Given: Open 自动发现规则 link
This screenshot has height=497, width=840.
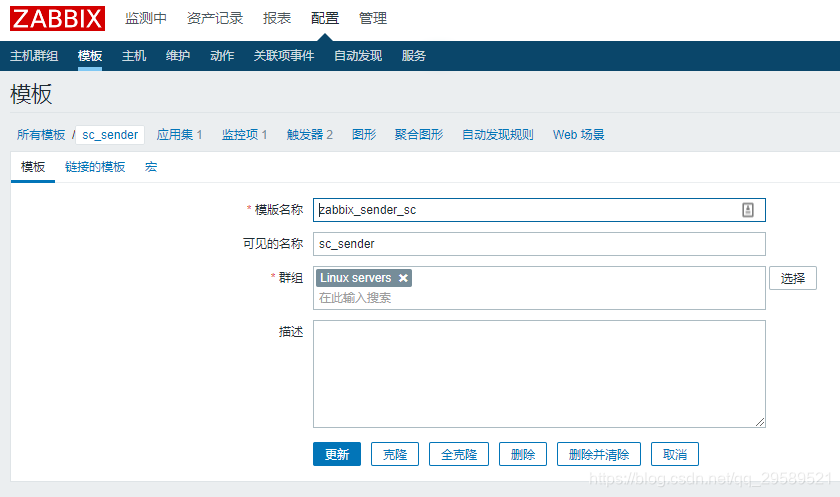Looking at the screenshot, I should (498, 134).
